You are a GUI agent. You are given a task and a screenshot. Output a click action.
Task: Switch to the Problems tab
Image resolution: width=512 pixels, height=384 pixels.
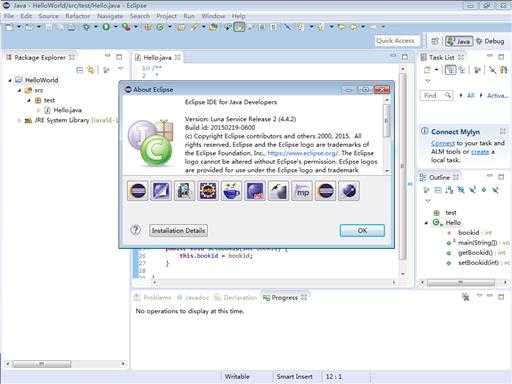(153, 297)
